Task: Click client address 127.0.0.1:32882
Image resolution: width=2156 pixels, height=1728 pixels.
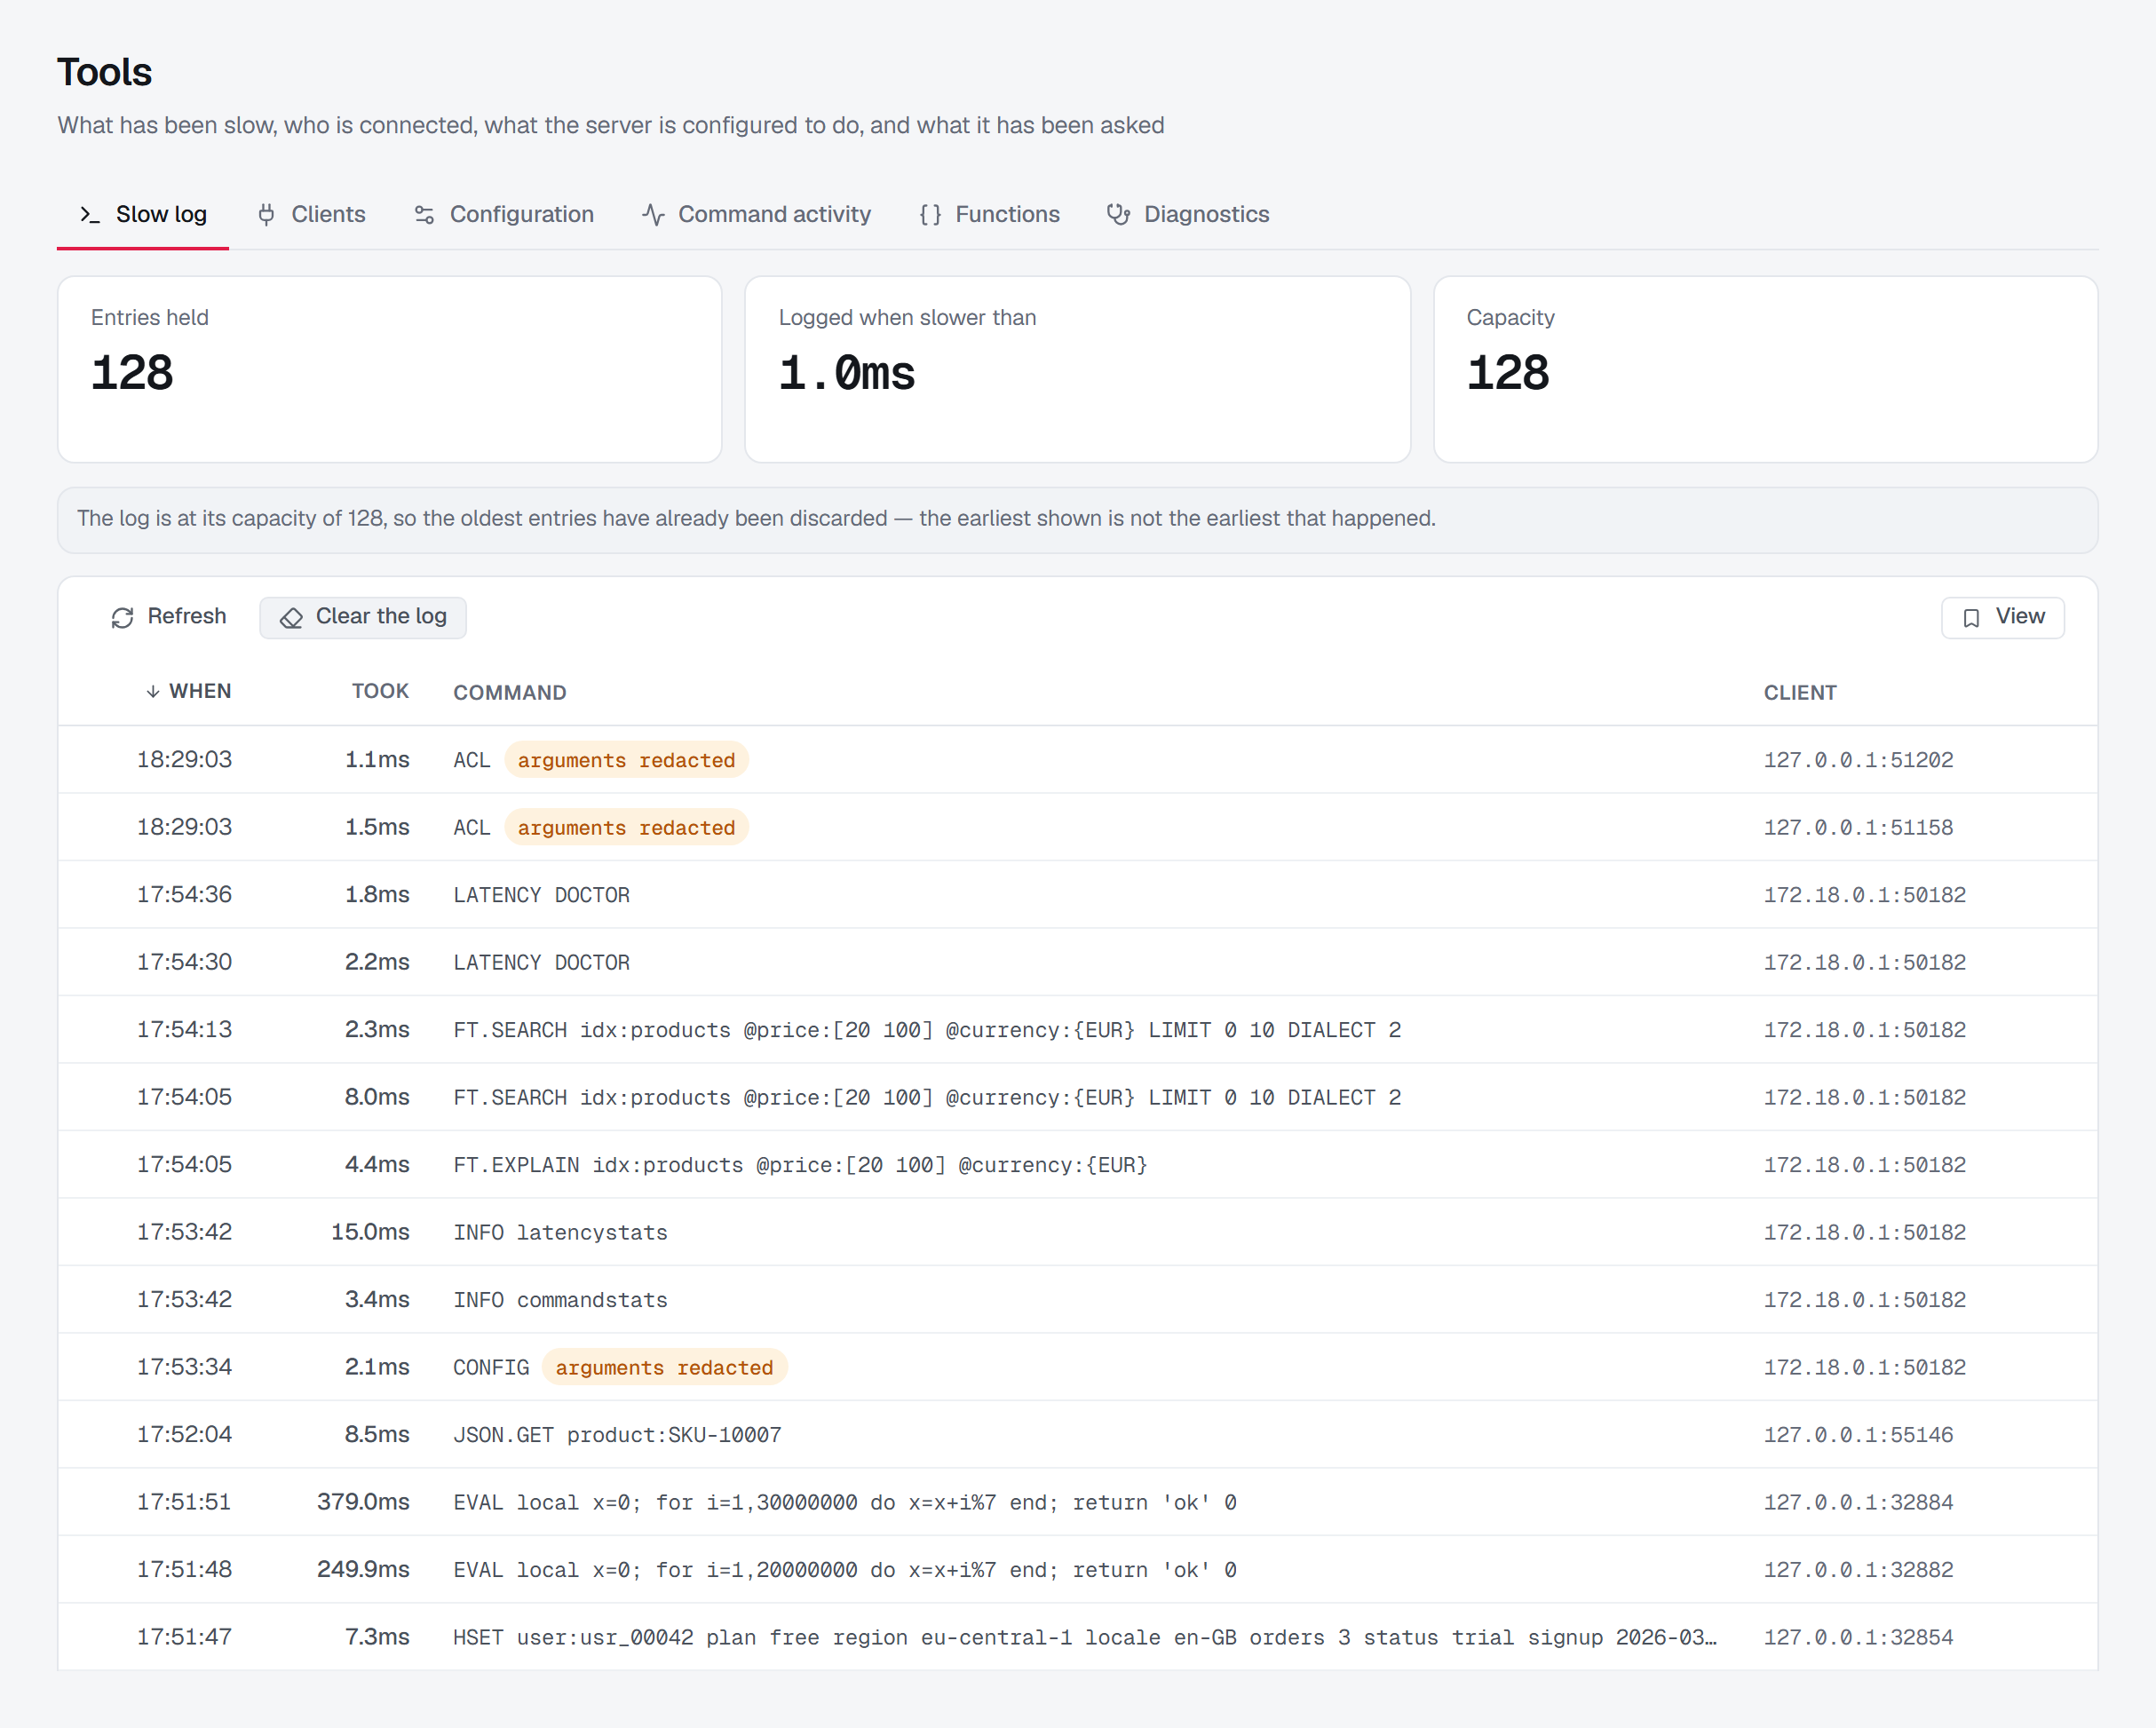Action: [x=1858, y=1570]
